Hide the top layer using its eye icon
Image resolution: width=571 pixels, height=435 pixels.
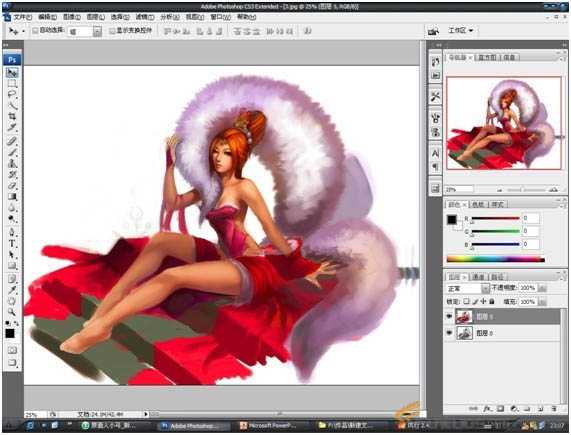[449, 316]
